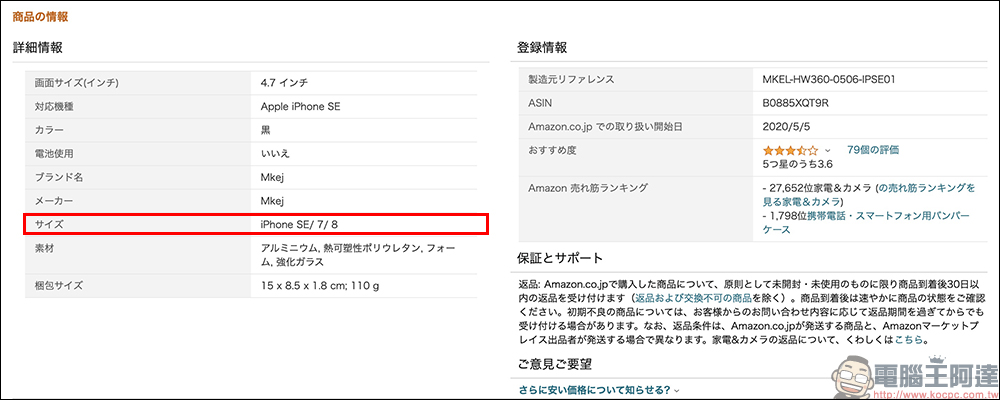Click the highlighted iPhone SE/ 7/ 8 size value
The height and width of the screenshot is (400, 1000).
304,224
